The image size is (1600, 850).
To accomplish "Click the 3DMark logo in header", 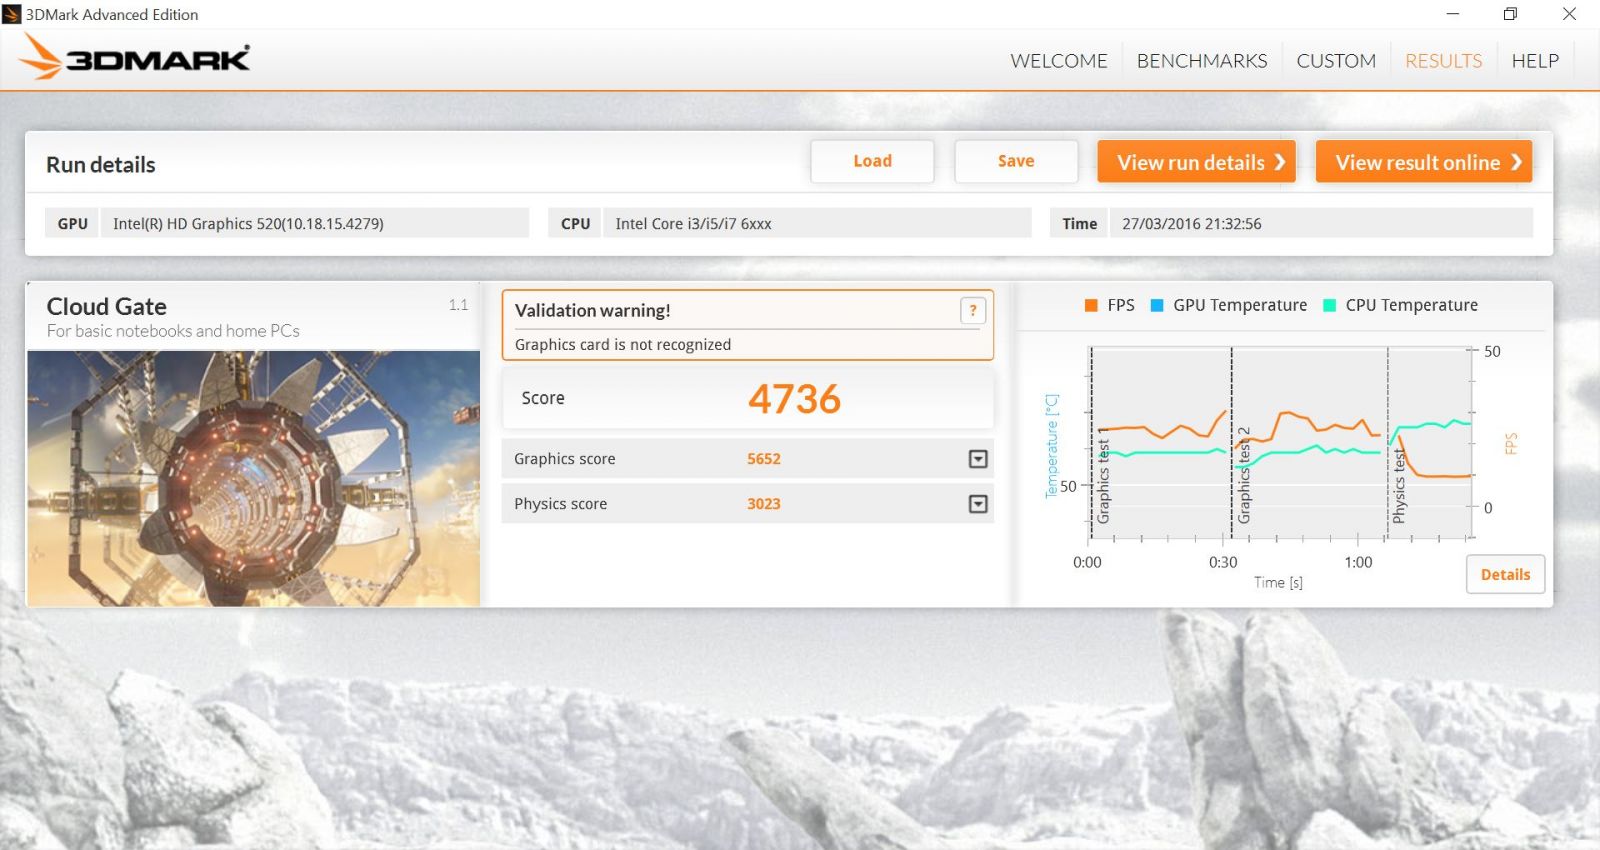I will tap(135, 59).
